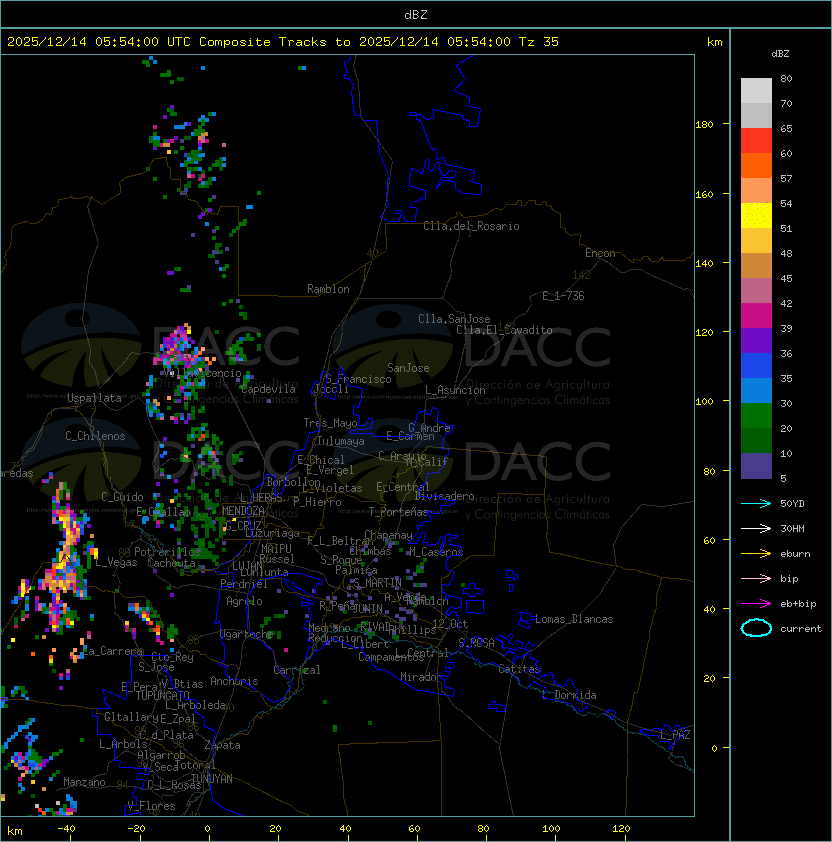Click the L_PAZ label
Screen dimensions: 832x842
click(x=675, y=735)
